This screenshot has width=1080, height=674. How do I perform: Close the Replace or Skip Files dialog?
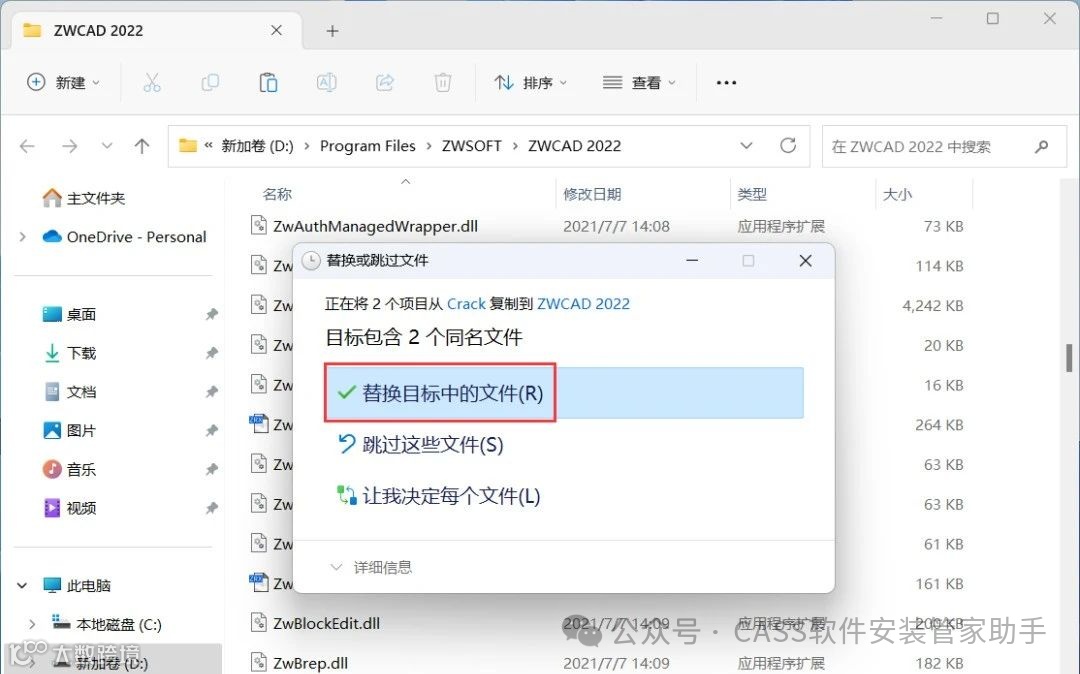tap(805, 261)
